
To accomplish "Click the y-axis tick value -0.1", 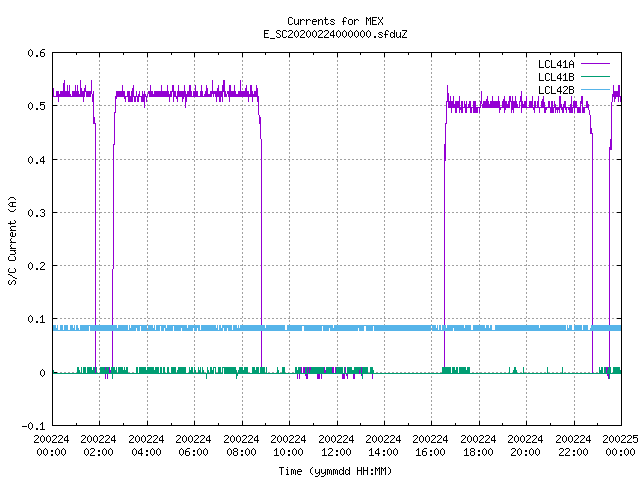I will [33, 426].
